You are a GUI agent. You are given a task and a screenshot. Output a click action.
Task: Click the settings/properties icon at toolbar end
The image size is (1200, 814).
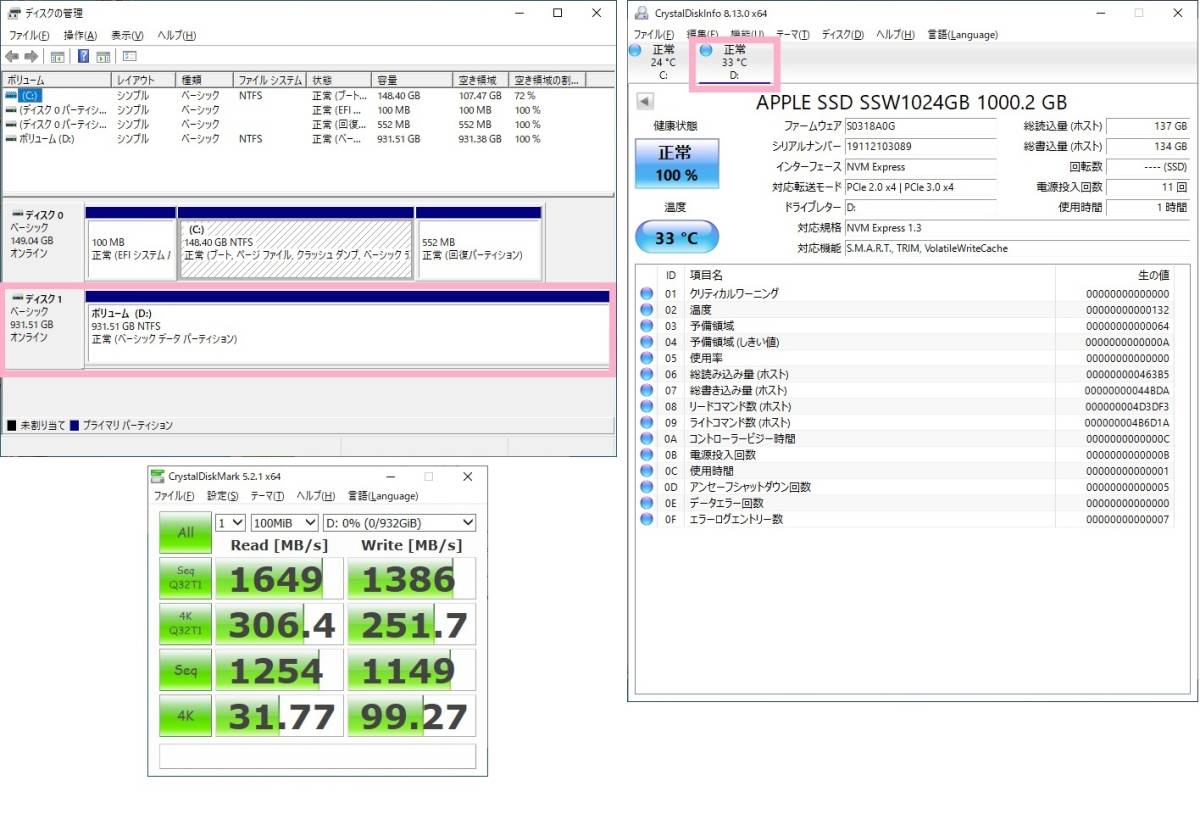[x=130, y=57]
